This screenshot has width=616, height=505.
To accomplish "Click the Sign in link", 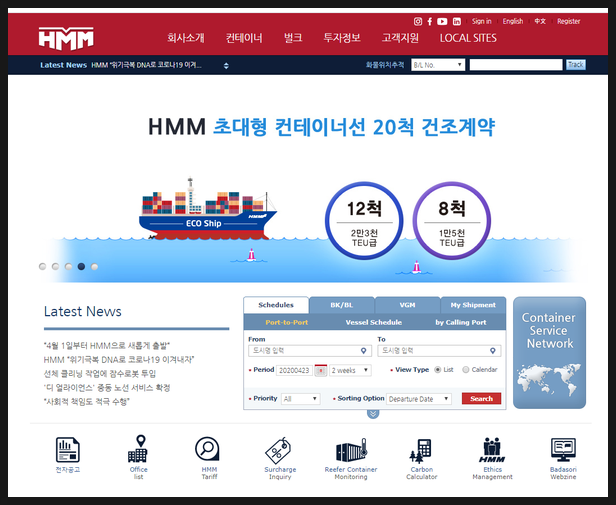I will pos(482,22).
